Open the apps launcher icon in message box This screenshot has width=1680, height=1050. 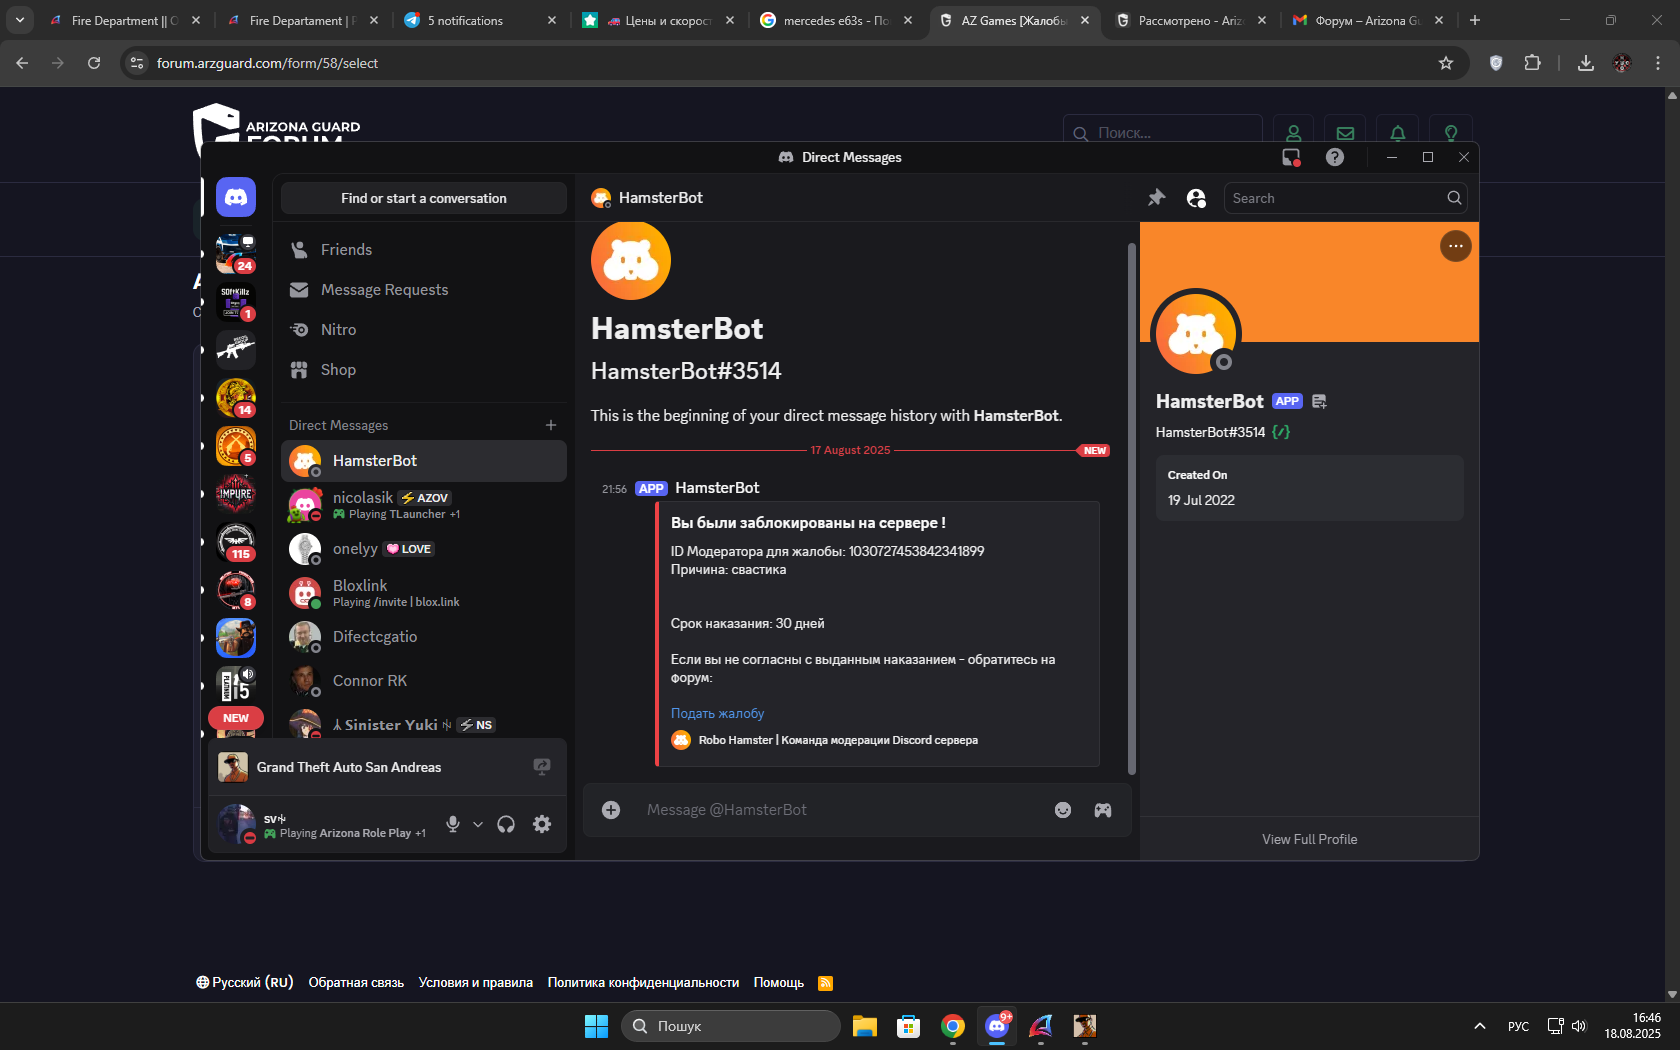click(x=1103, y=810)
